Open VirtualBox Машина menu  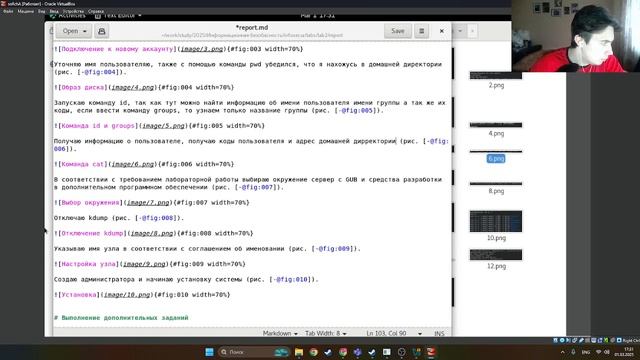(26, 11)
